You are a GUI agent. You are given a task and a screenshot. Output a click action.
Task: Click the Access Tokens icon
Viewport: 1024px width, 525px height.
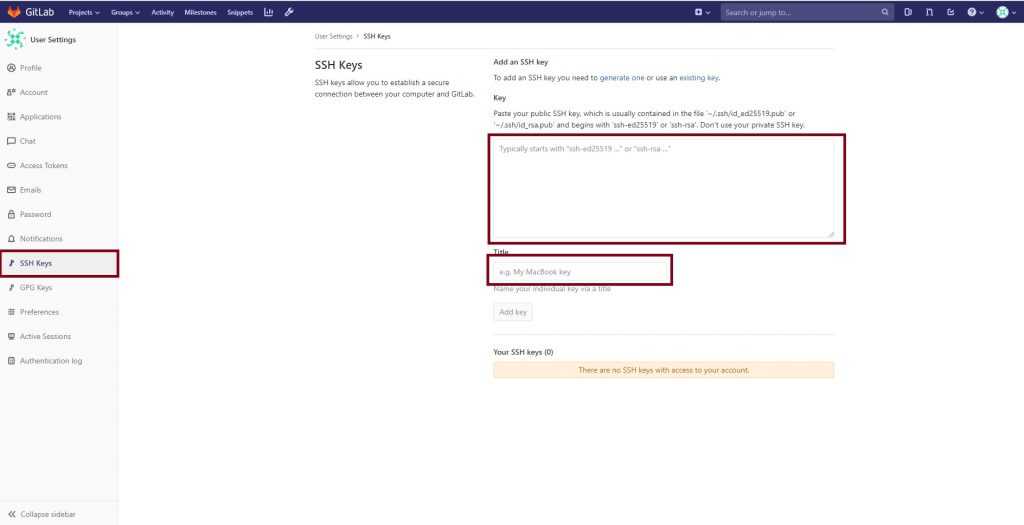point(10,165)
